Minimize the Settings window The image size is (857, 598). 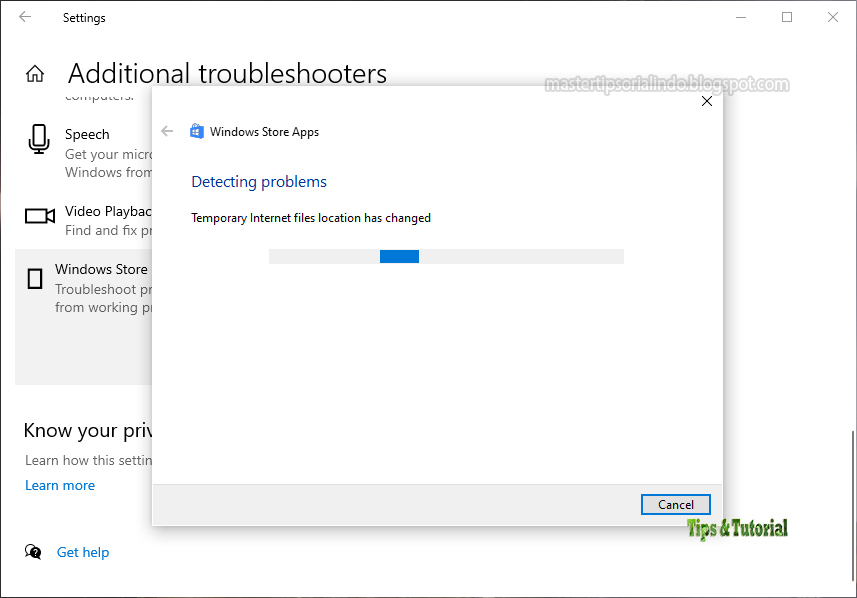[741, 17]
